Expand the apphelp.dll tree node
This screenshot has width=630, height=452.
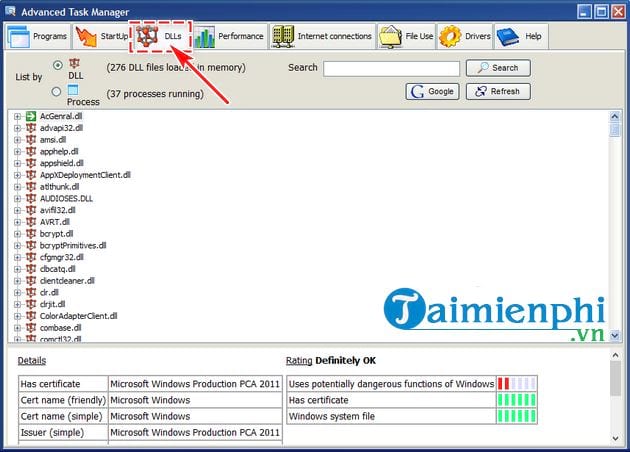pyautogui.click(x=17, y=151)
